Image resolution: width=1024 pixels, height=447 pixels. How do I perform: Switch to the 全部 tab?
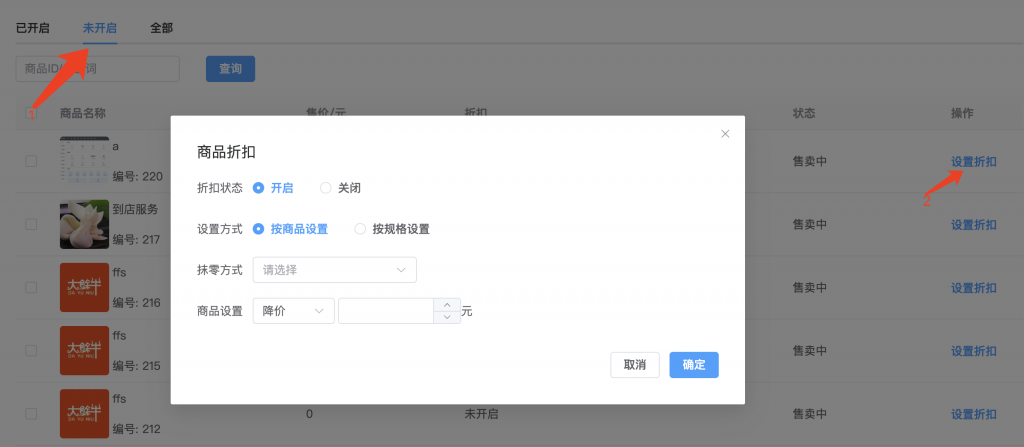pyautogui.click(x=161, y=29)
